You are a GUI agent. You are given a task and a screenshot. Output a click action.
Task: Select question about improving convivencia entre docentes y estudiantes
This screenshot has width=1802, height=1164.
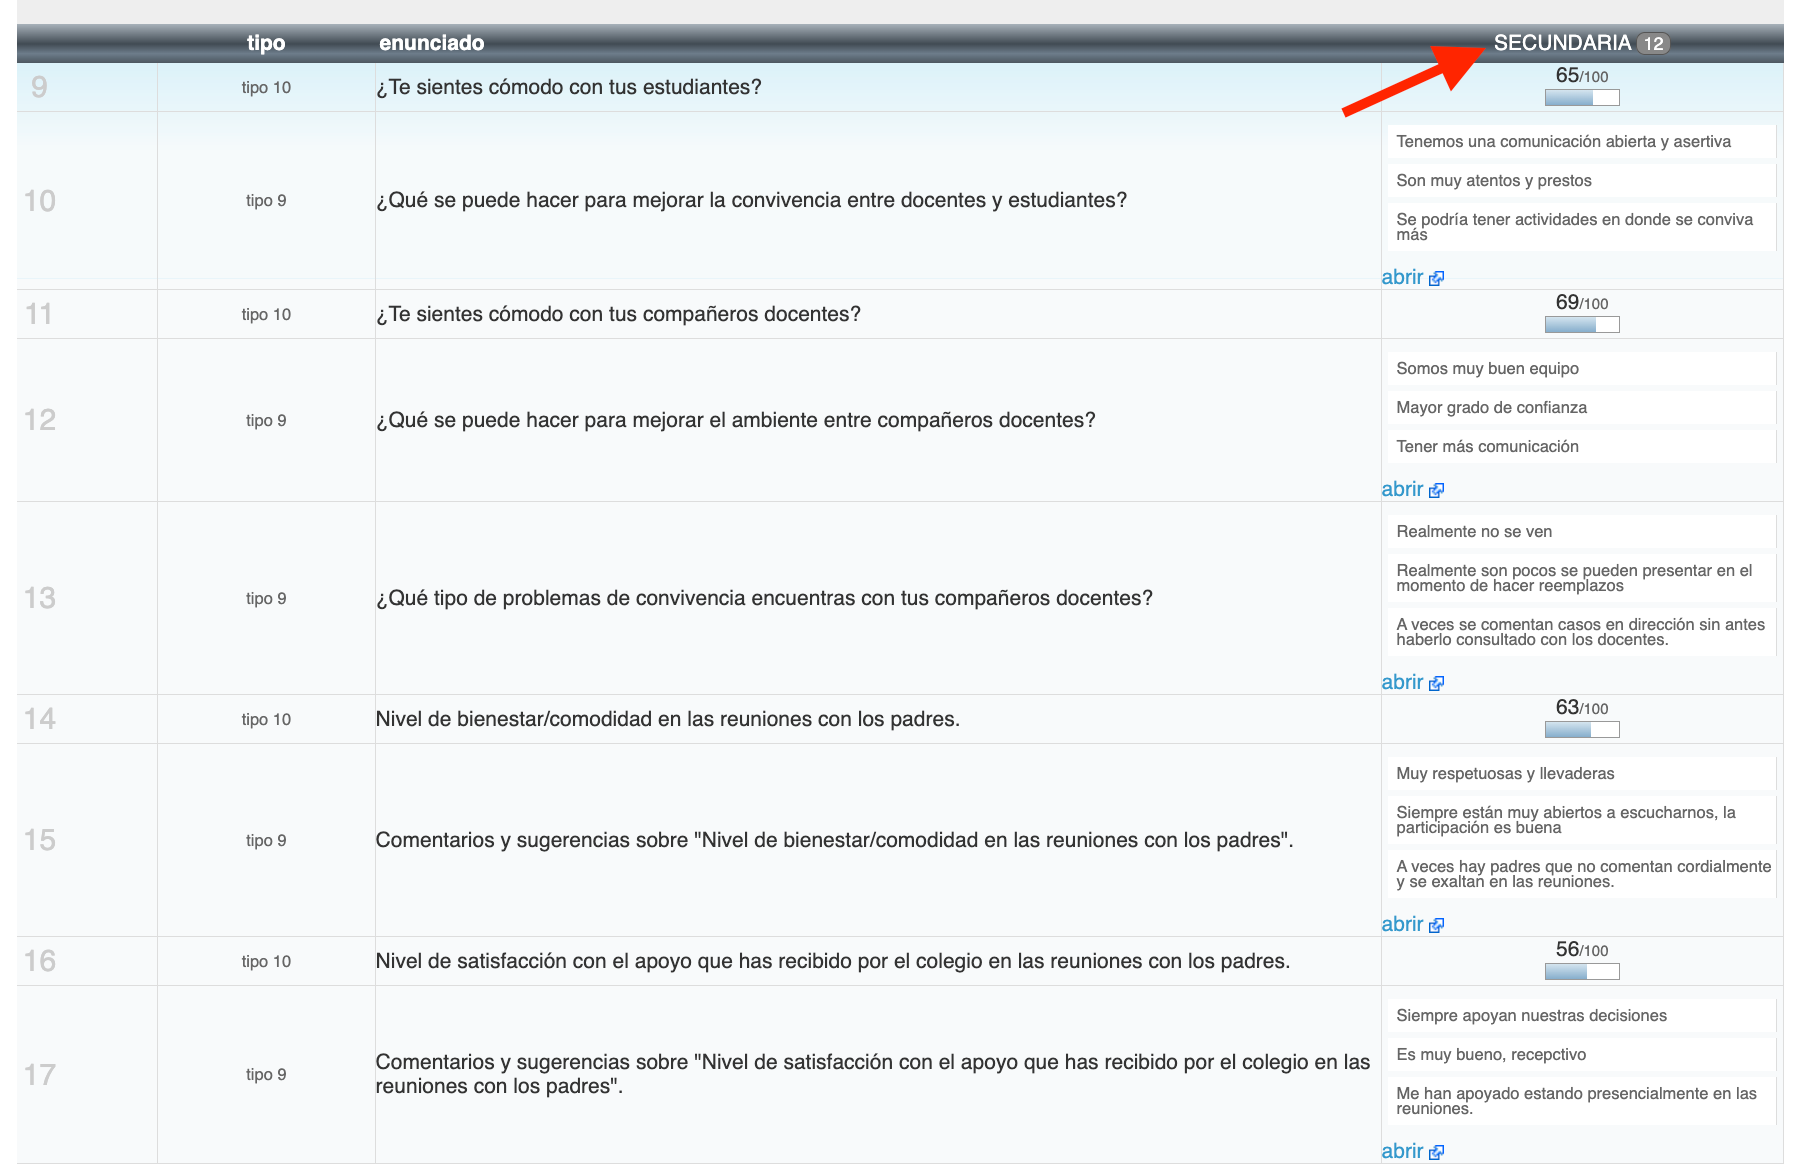coord(751,200)
